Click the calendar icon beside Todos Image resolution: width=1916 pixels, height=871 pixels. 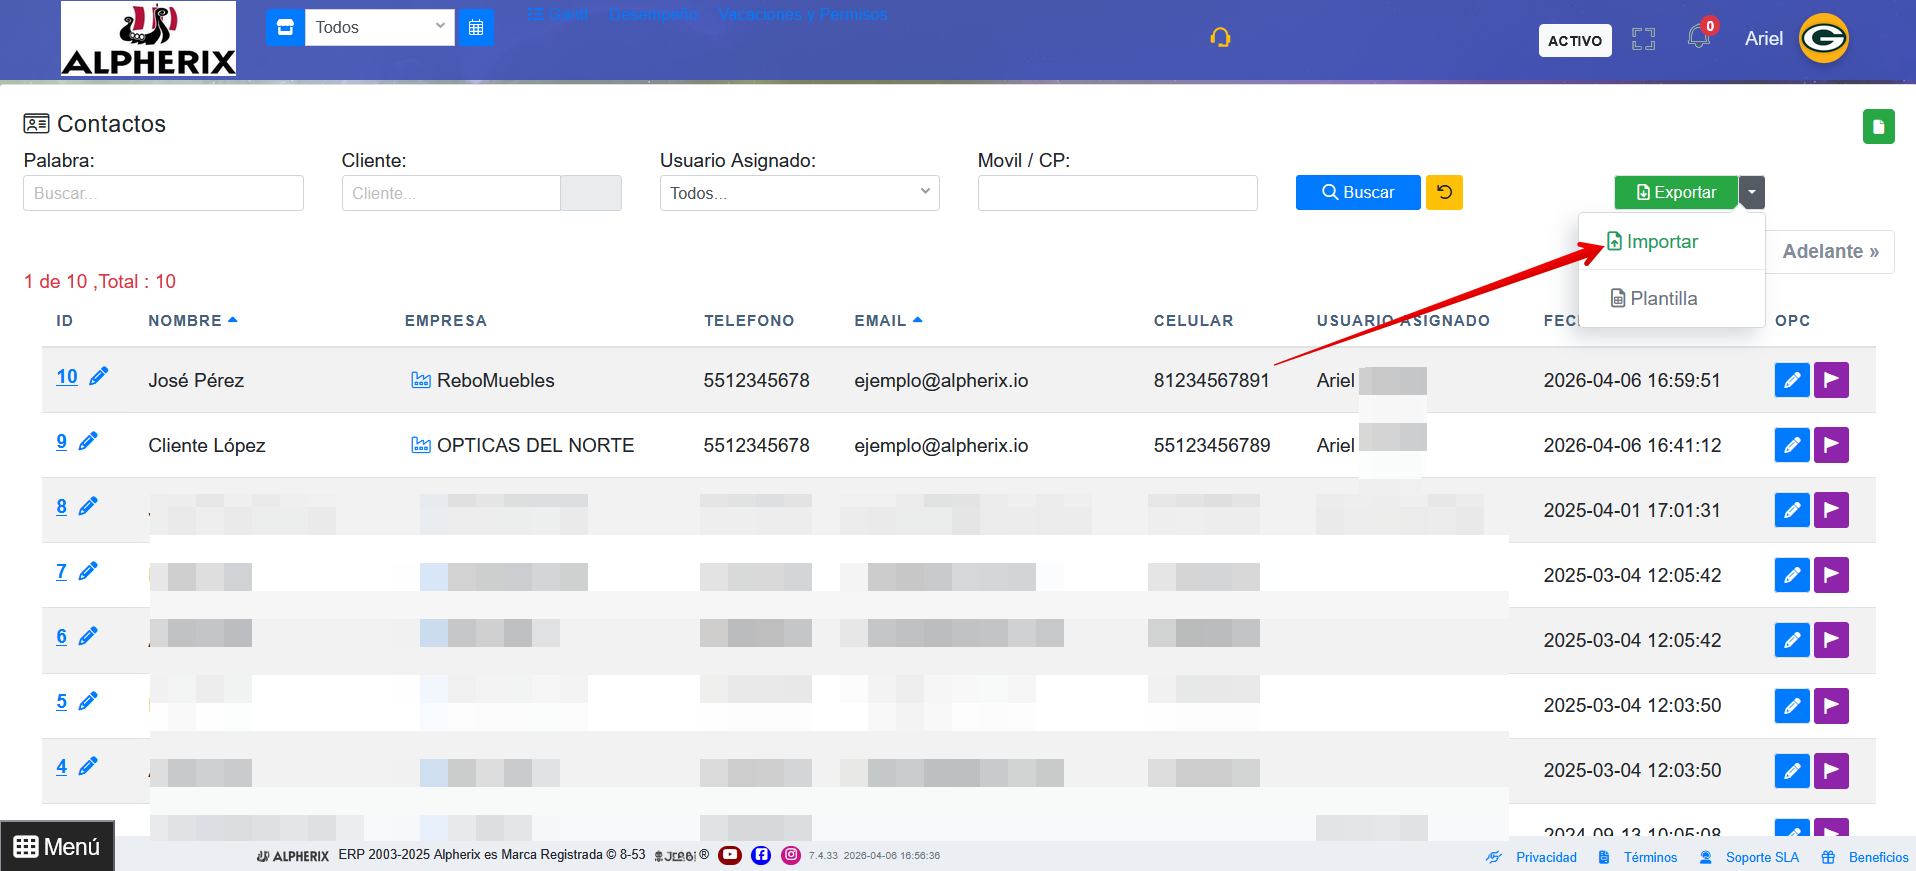click(x=476, y=28)
